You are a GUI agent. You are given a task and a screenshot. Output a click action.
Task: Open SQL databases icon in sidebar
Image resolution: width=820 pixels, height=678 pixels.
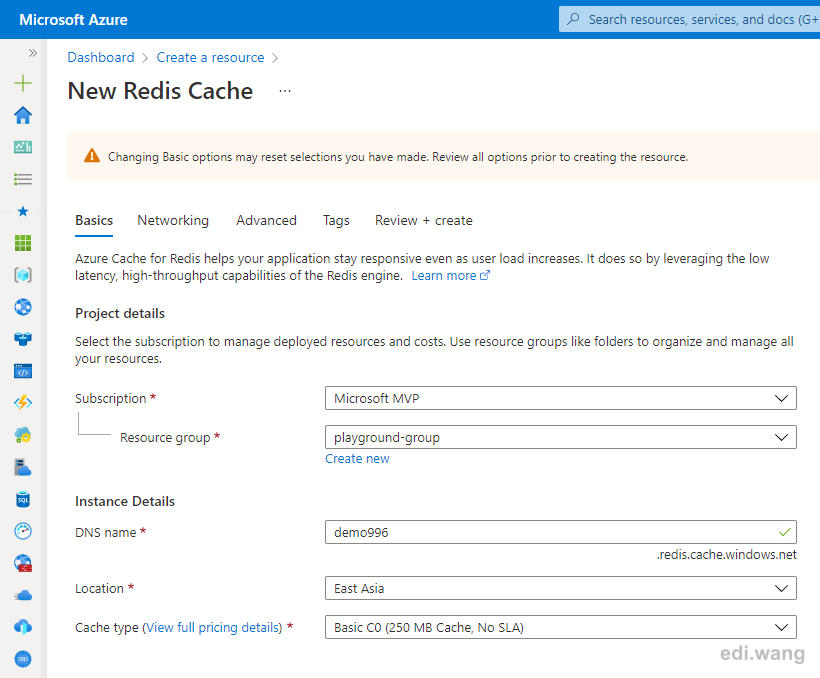(23, 500)
